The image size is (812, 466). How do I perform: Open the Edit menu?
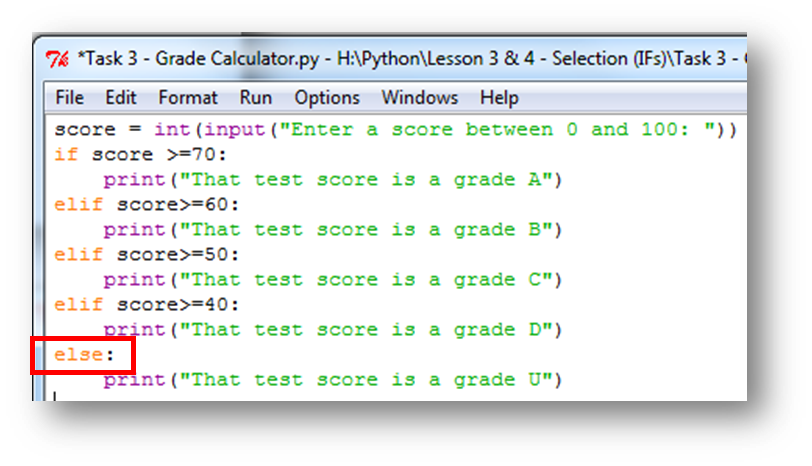121,98
